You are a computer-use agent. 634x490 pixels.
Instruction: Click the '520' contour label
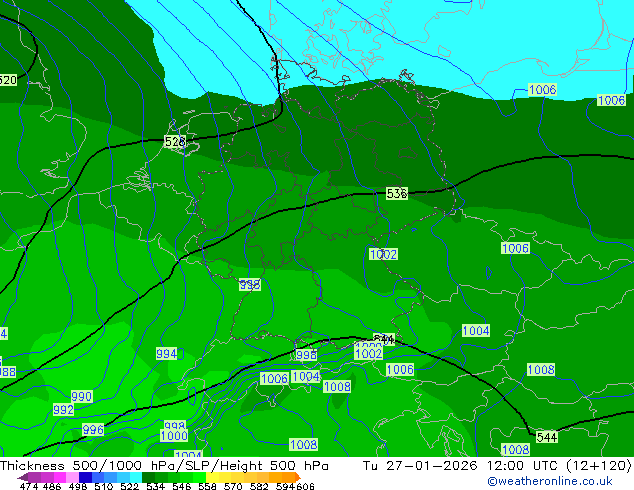[8, 80]
